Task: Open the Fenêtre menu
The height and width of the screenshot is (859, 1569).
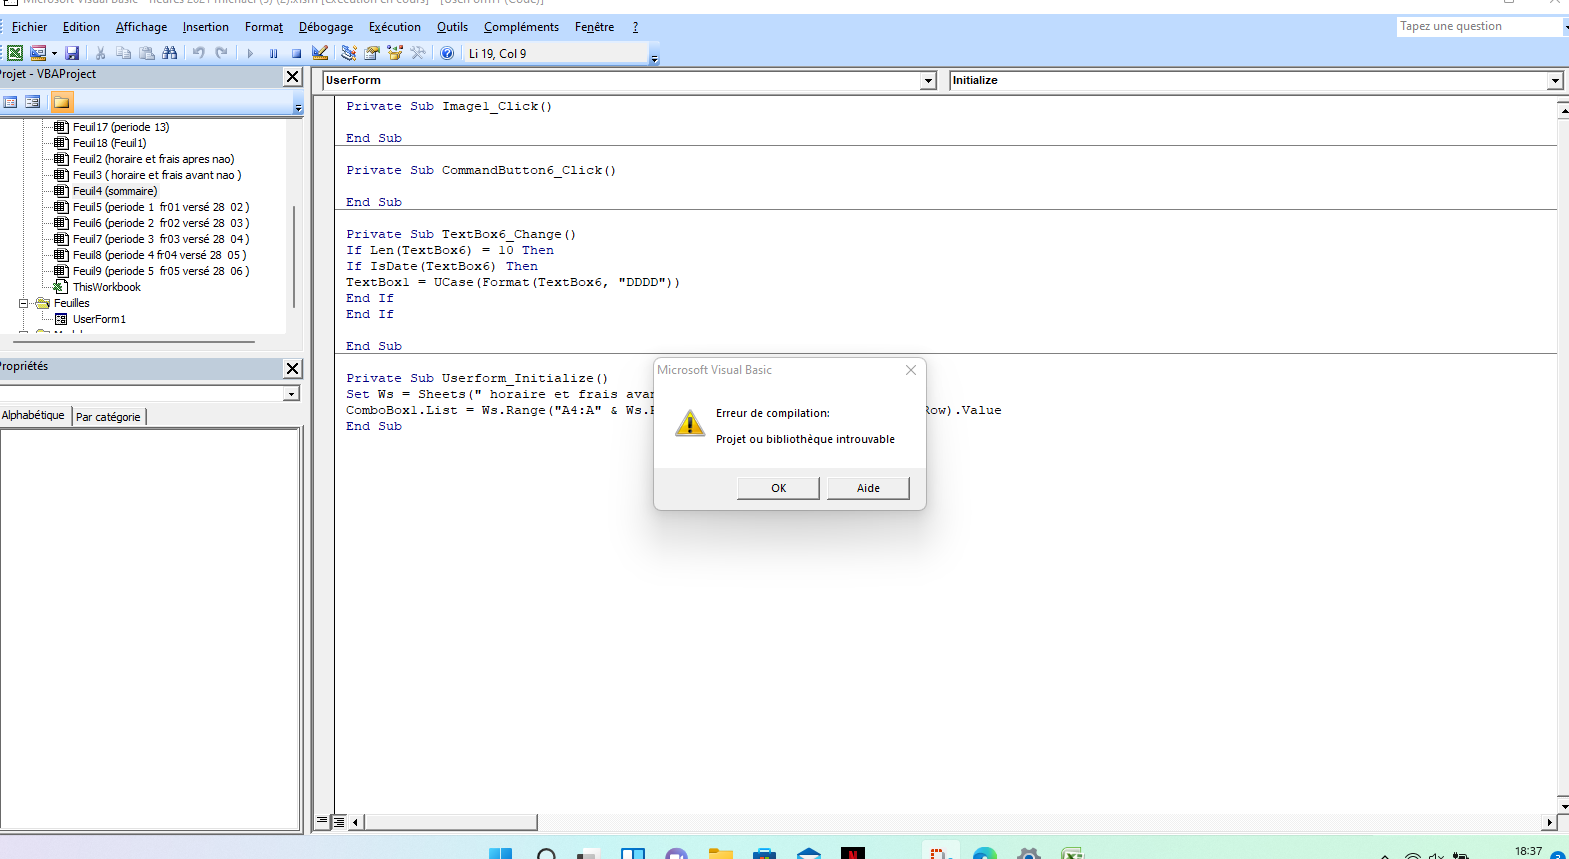Action: (x=594, y=27)
